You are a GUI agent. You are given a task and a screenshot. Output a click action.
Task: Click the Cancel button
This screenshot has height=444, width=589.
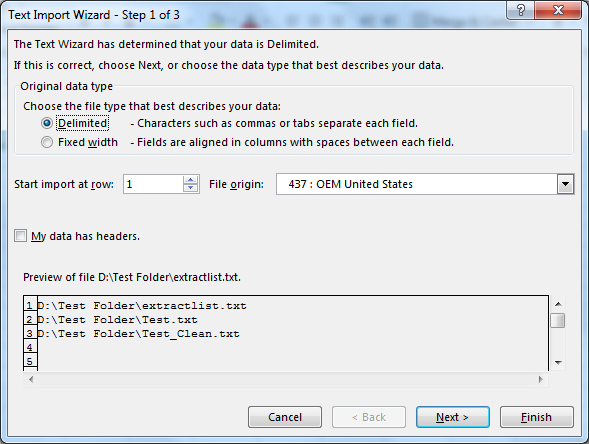pos(285,417)
